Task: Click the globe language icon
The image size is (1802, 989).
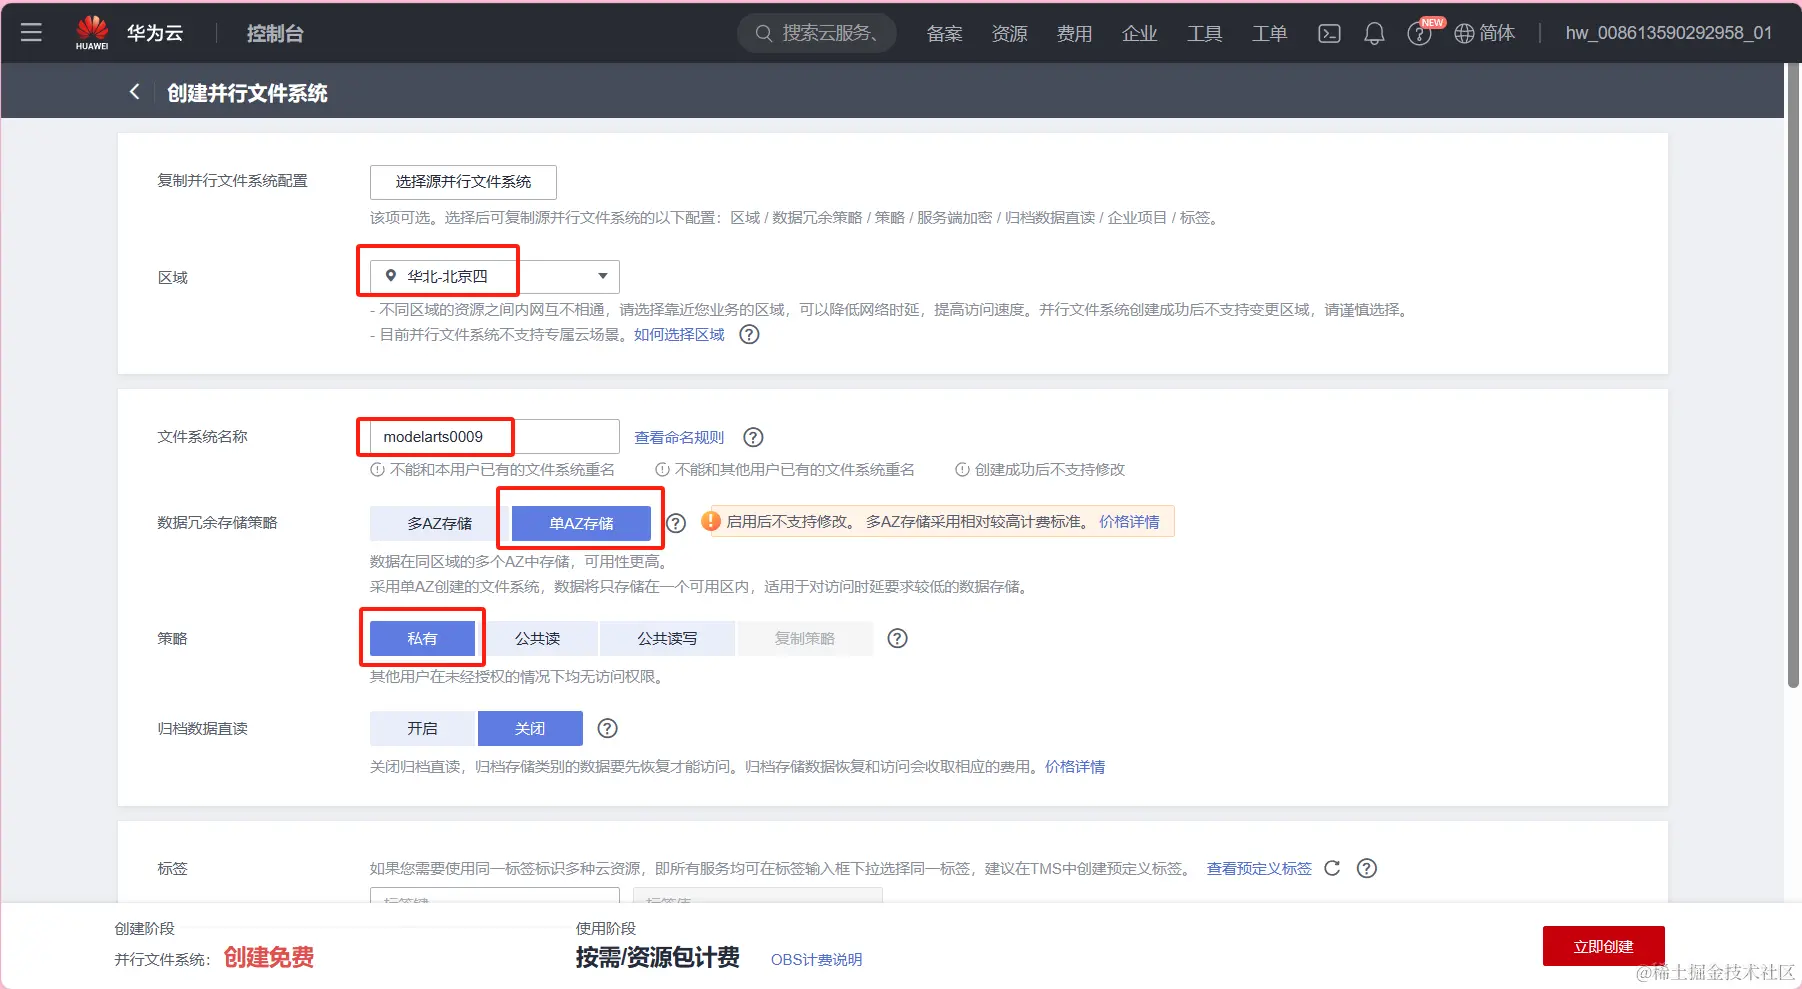Action: point(1464,34)
